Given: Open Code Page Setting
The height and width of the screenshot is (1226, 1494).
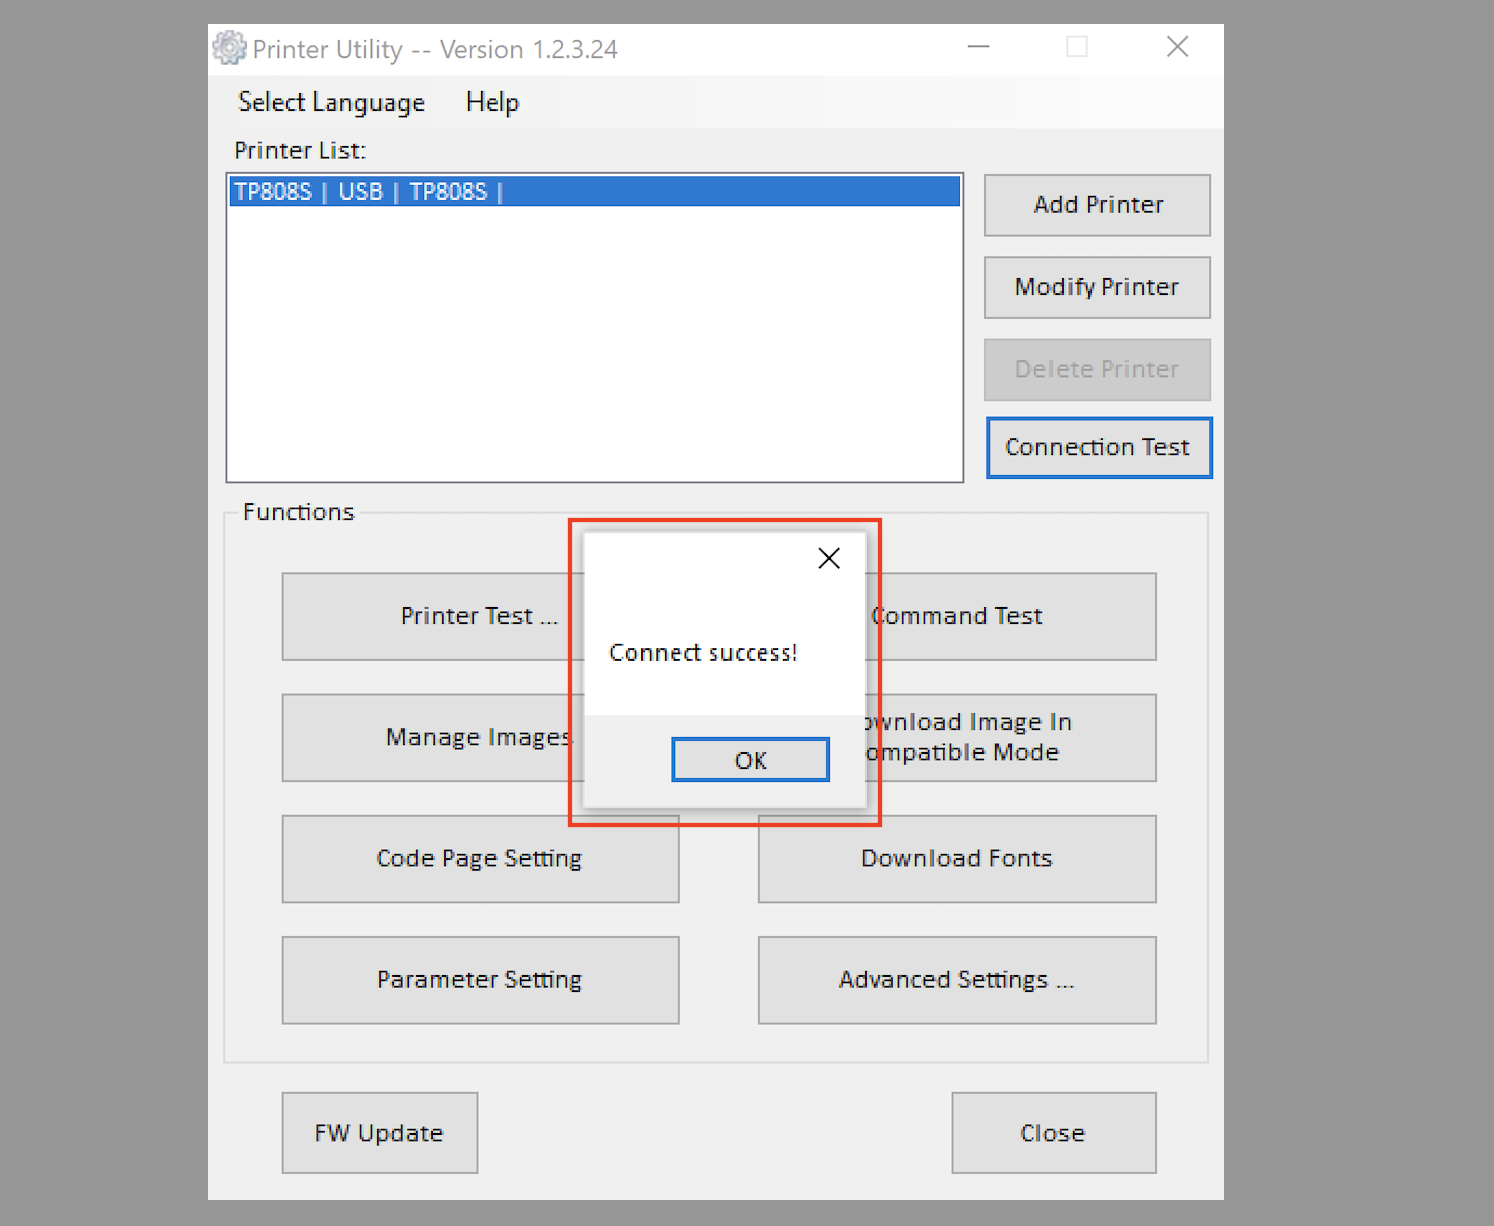Looking at the screenshot, I should click(x=480, y=859).
